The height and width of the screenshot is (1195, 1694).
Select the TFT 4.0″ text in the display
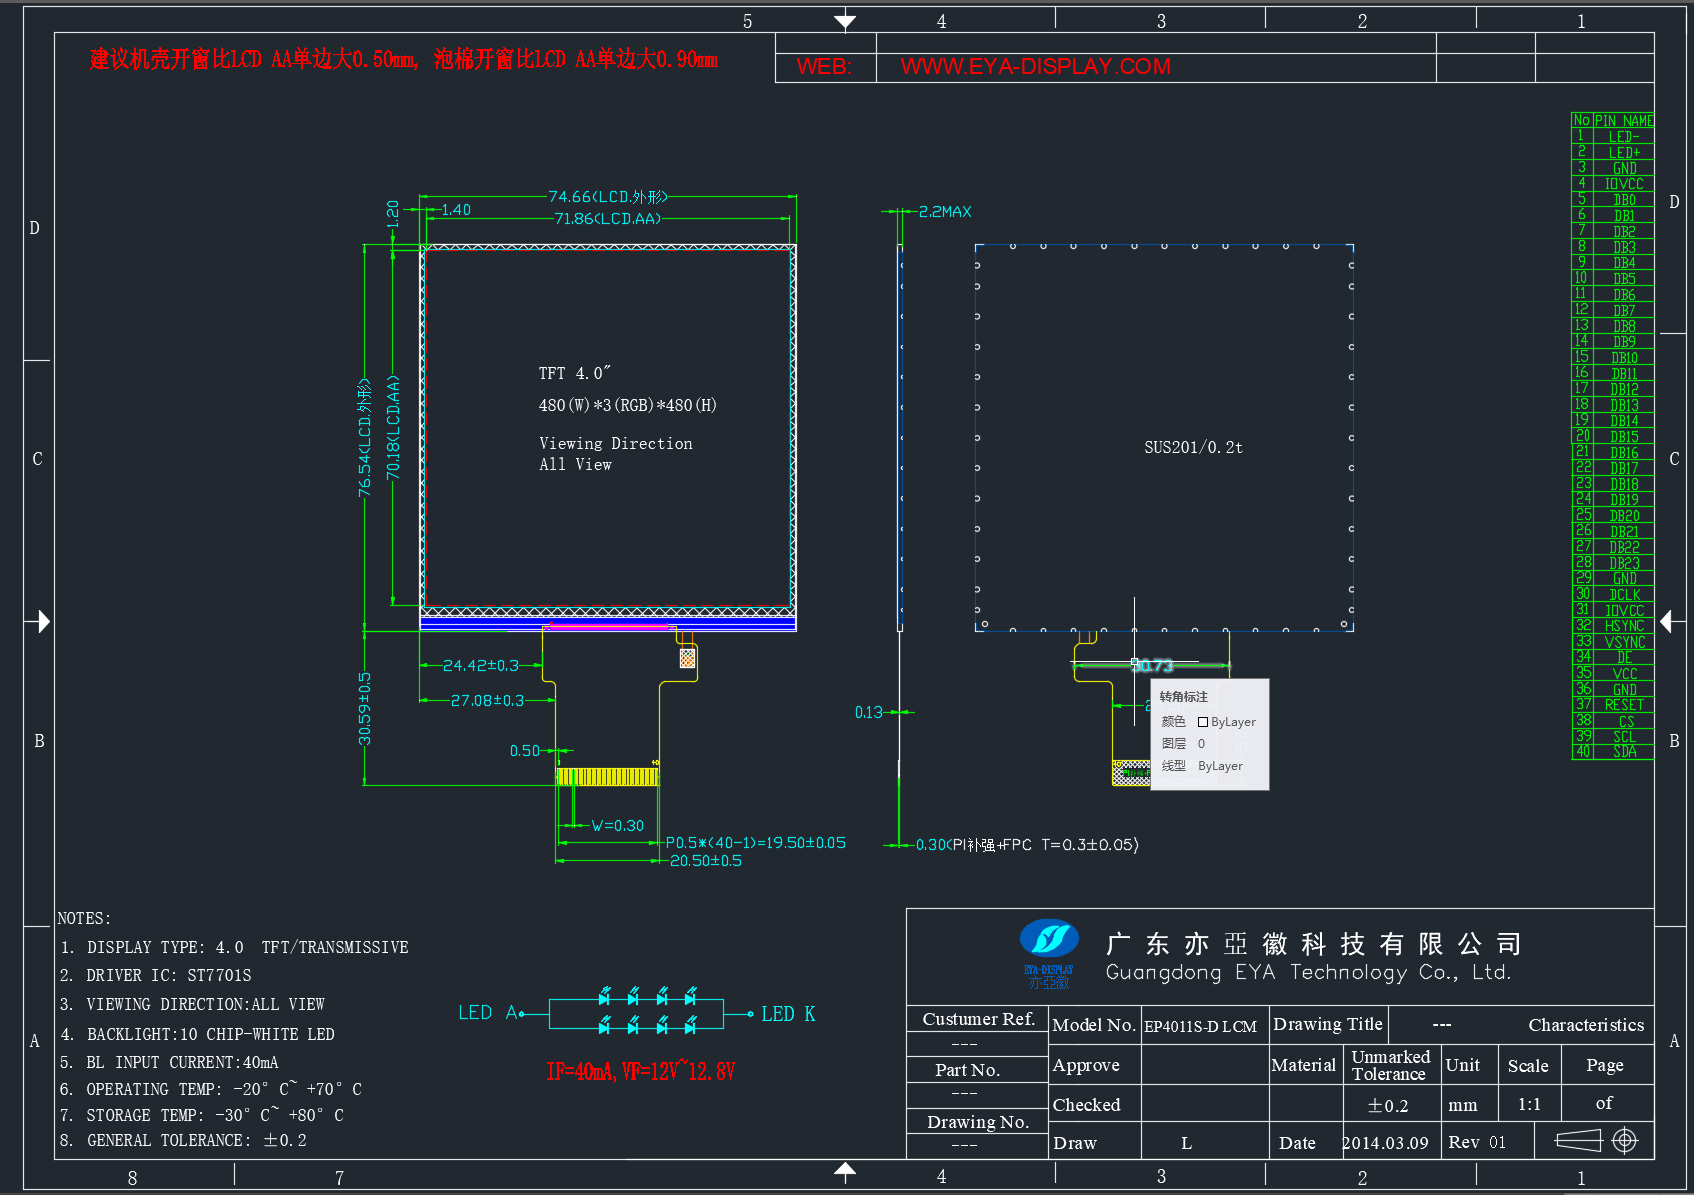[x=574, y=373]
